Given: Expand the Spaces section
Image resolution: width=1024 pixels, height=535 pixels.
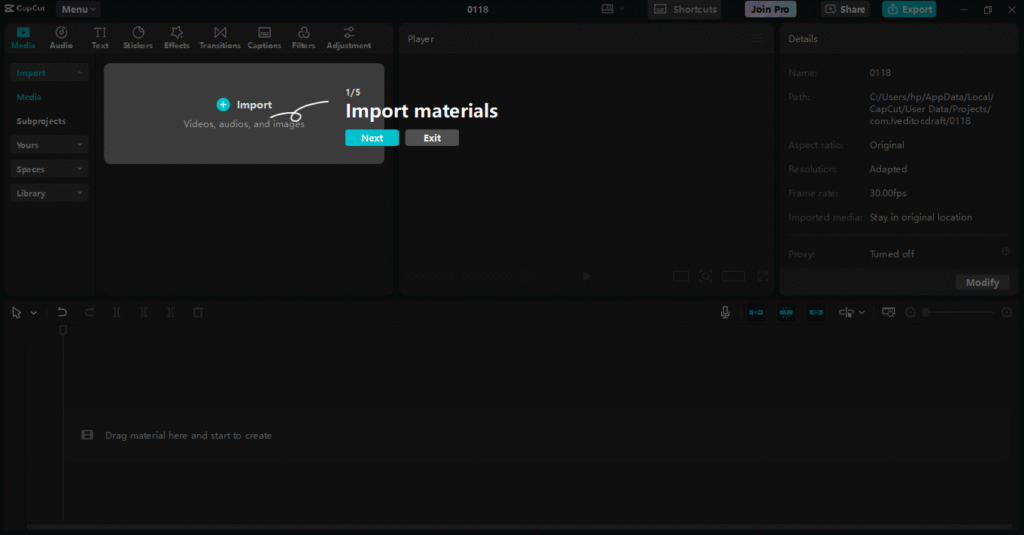Looking at the screenshot, I should (x=49, y=169).
